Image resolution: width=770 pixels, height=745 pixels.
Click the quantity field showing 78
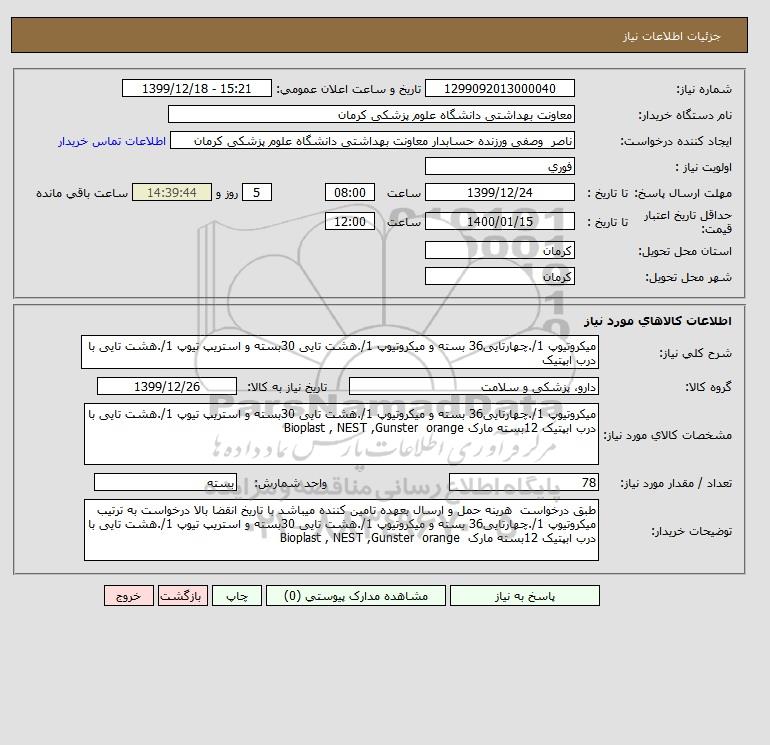pos(523,482)
